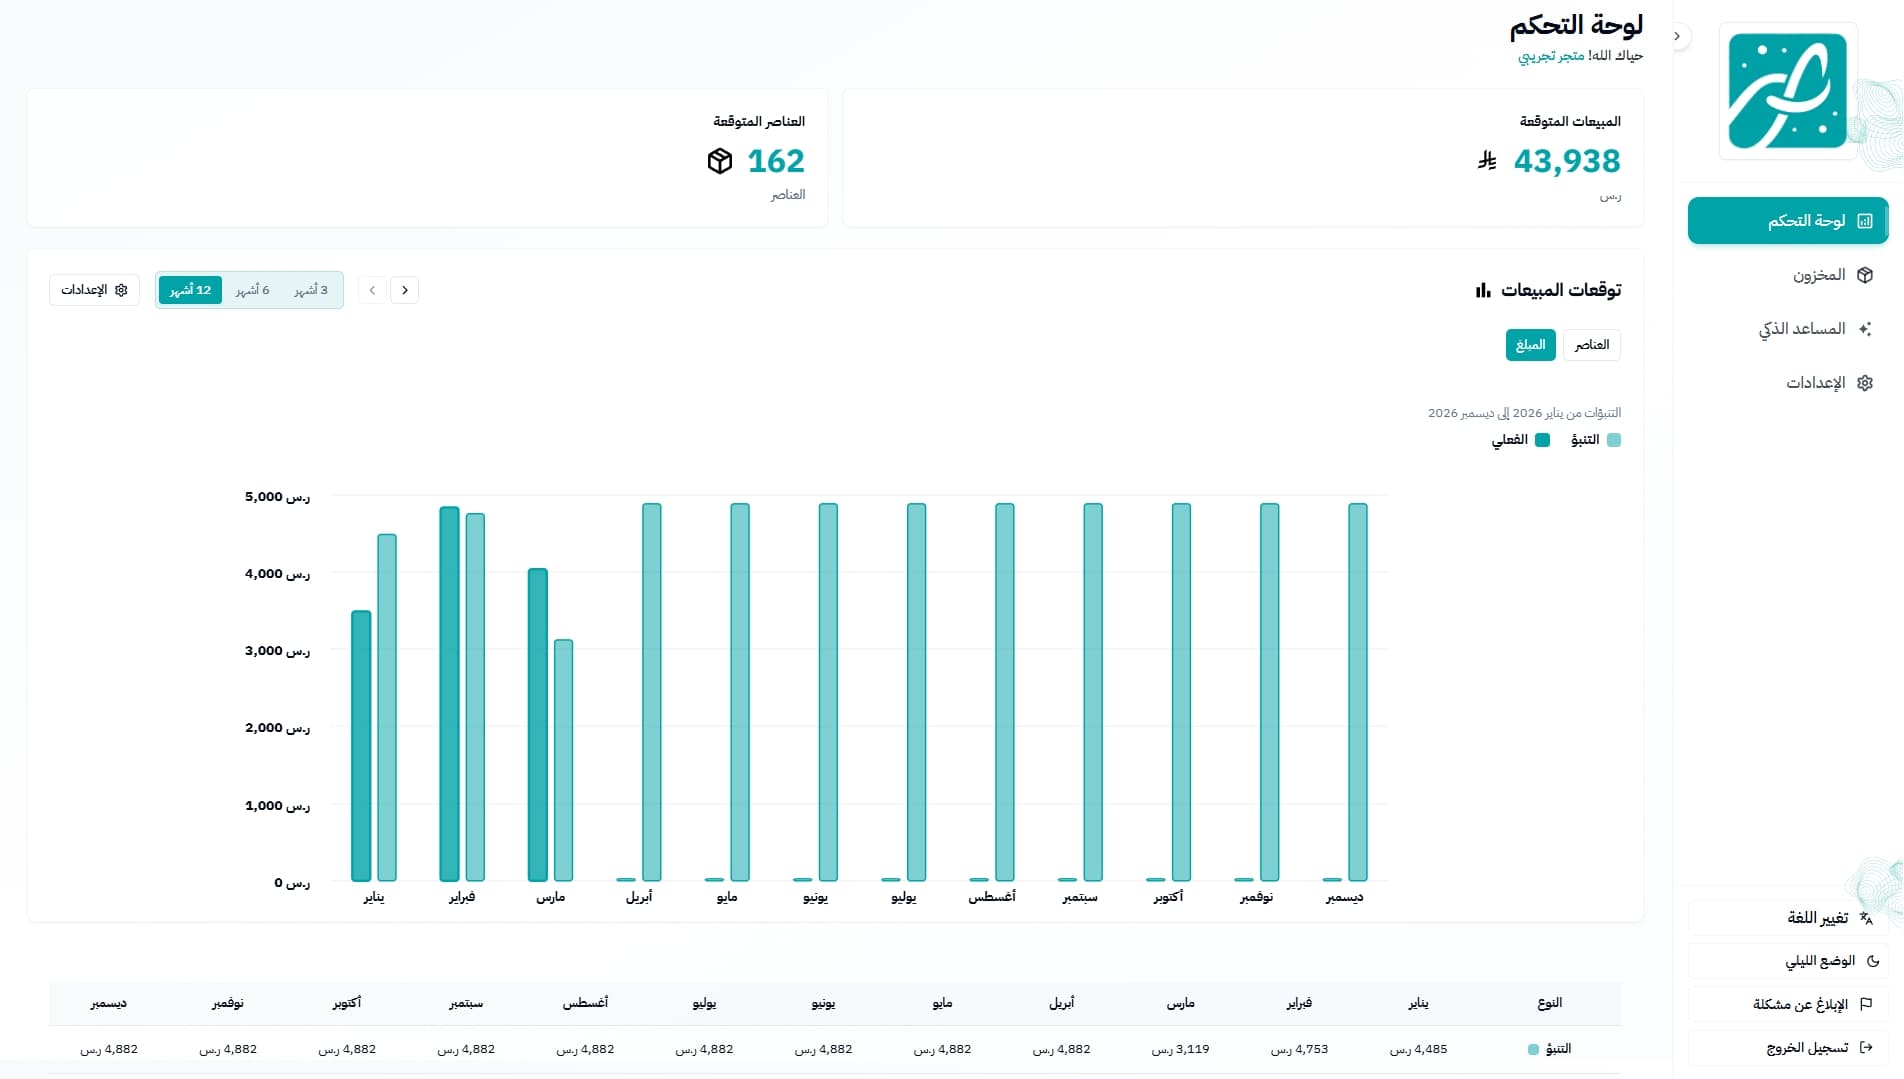Click the change language icon
The height and width of the screenshot is (1079, 1904).
click(1865, 918)
